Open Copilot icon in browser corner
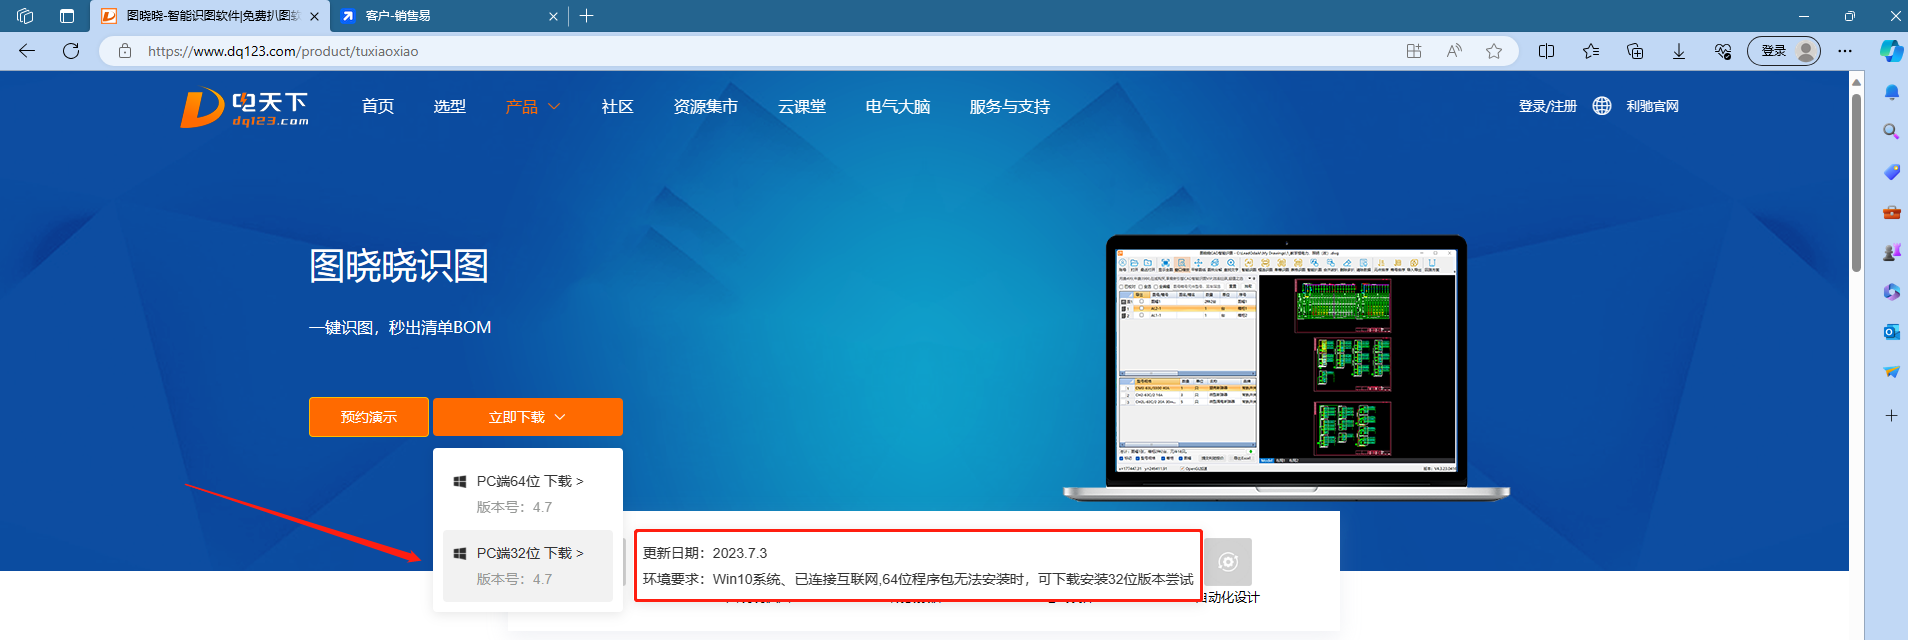1908x640 pixels. click(1890, 51)
